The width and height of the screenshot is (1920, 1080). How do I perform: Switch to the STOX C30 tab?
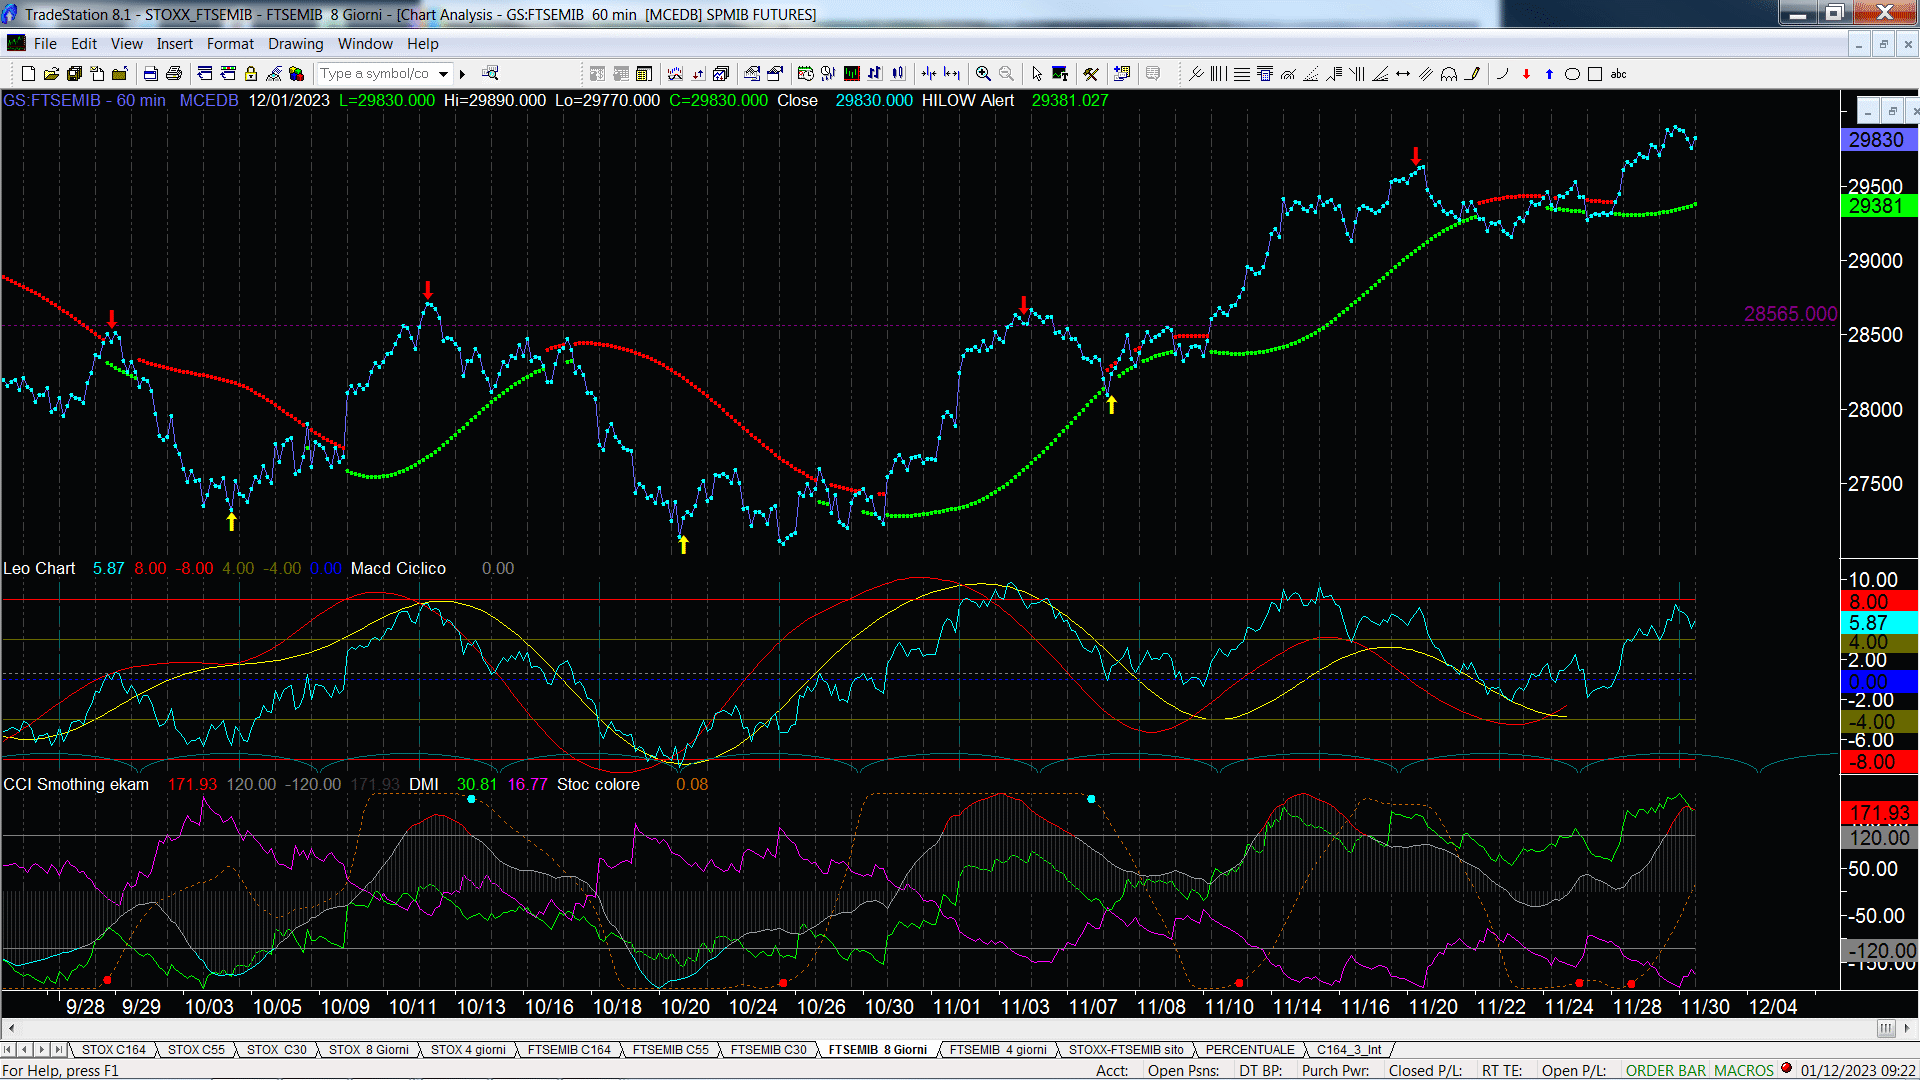click(277, 1050)
